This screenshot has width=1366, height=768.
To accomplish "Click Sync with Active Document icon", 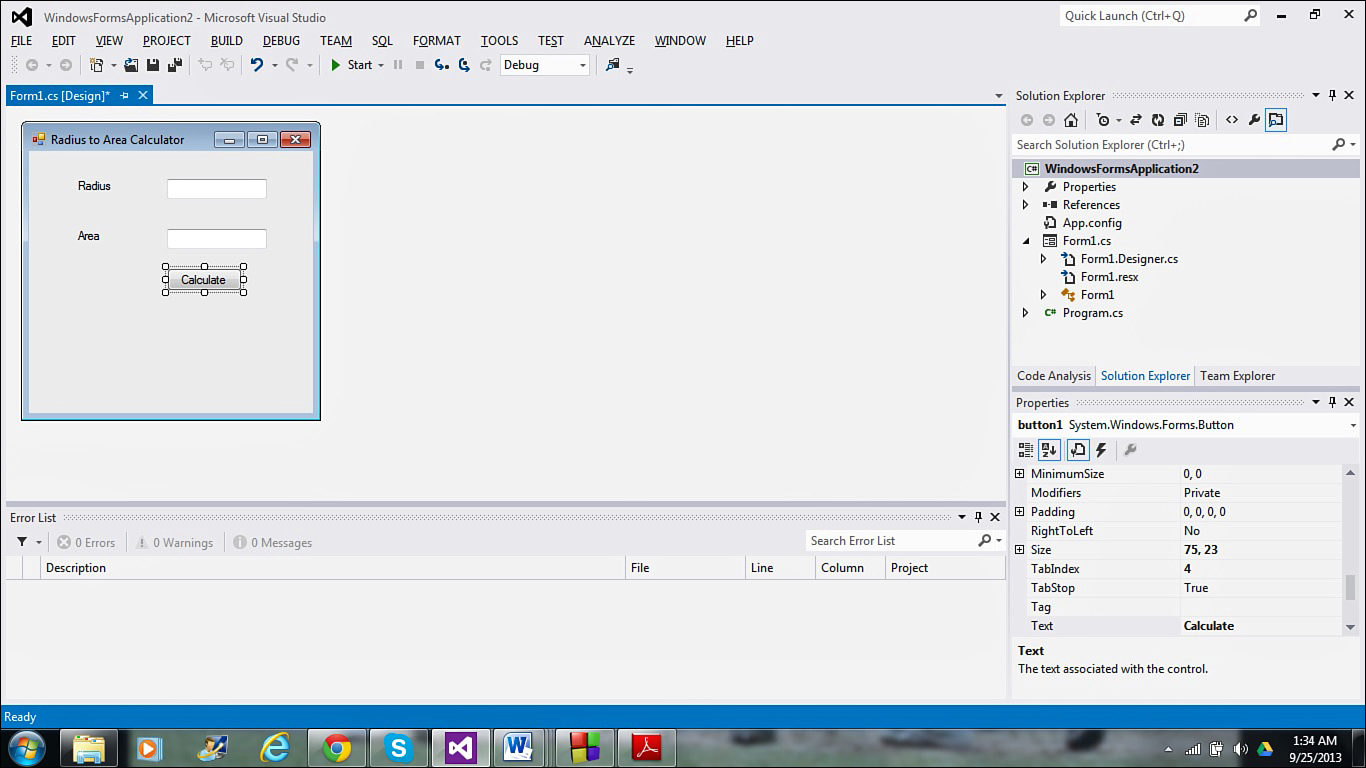I will point(1136,120).
